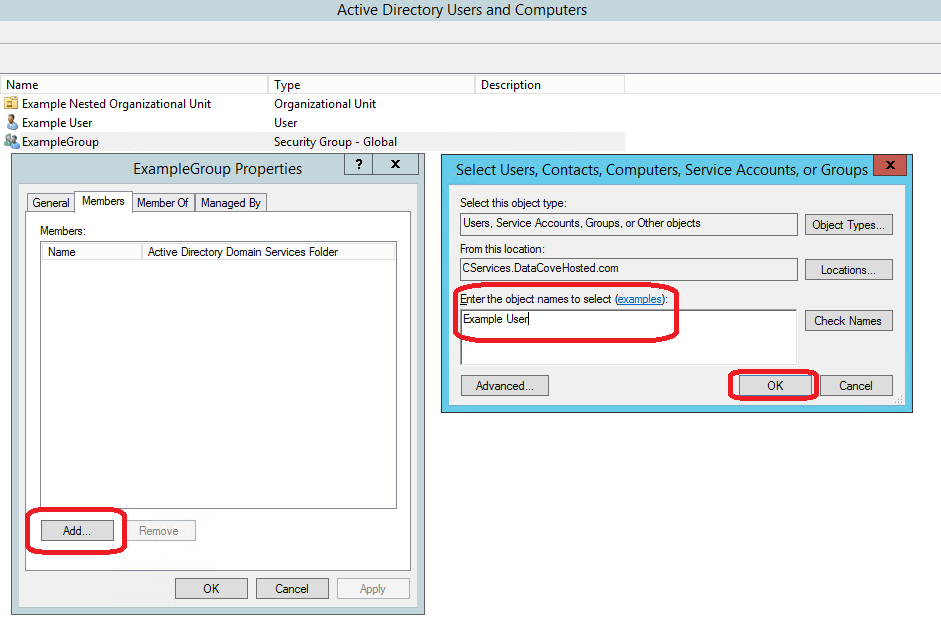Select the ExampleGroup security group icon
The height and width of the screenshot is (628, 941).
11,142
